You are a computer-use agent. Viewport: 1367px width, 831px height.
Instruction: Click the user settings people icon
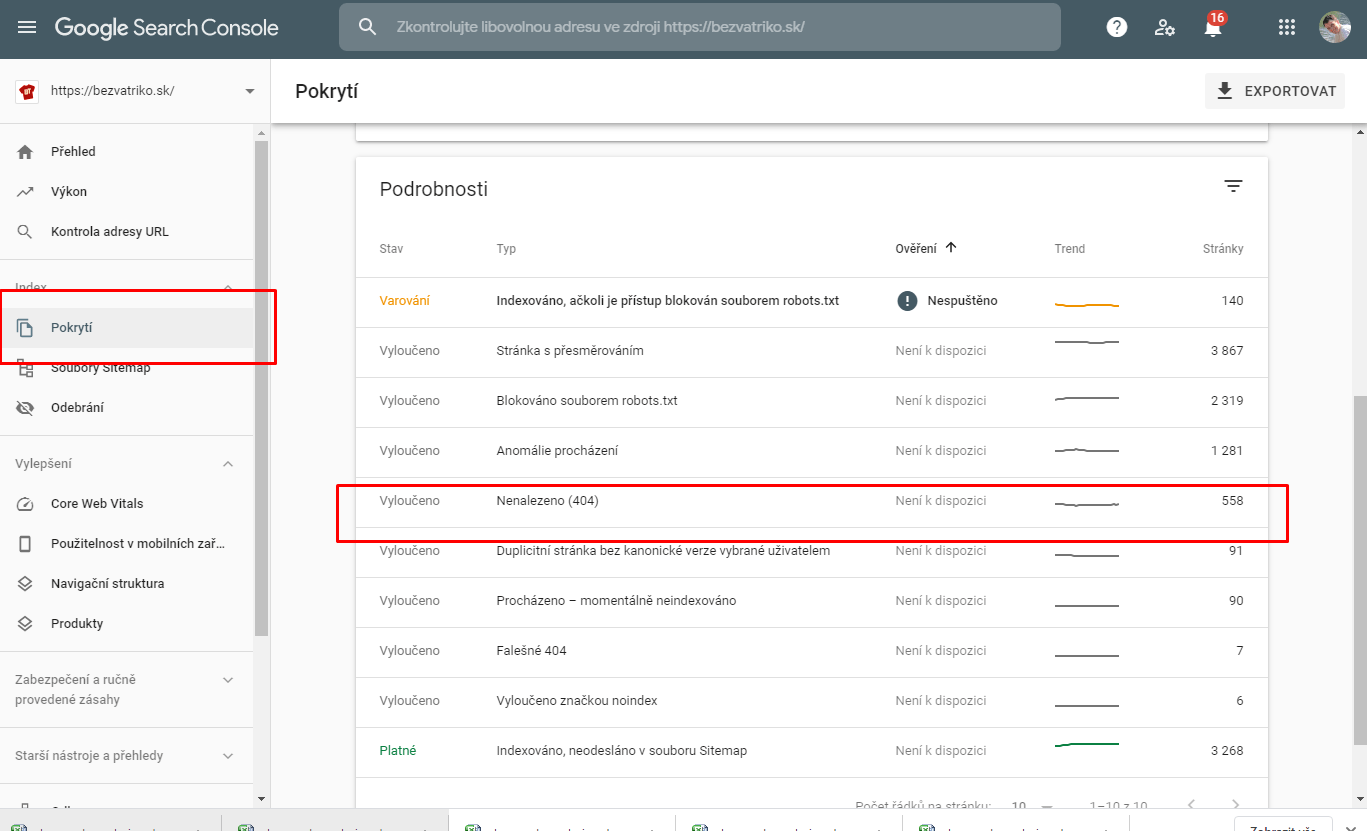1165,28
